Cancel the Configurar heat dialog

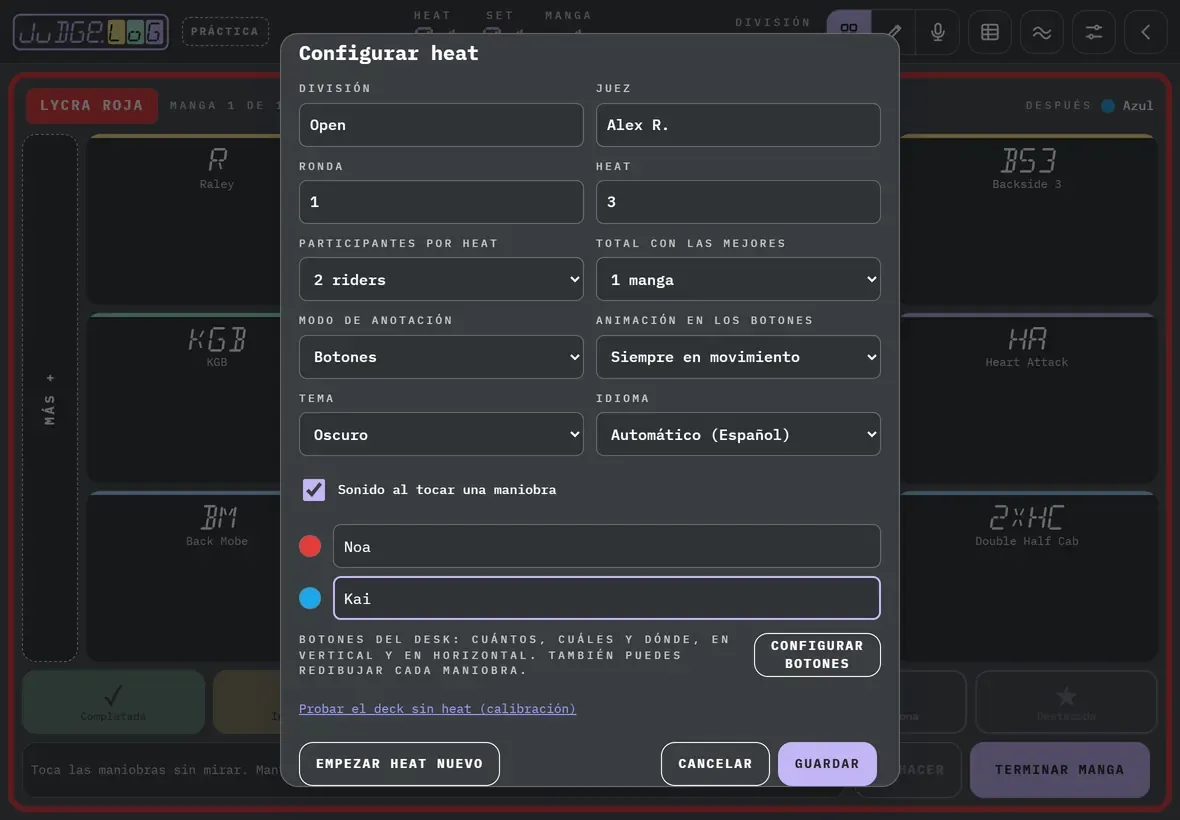(x=715, y=764)
